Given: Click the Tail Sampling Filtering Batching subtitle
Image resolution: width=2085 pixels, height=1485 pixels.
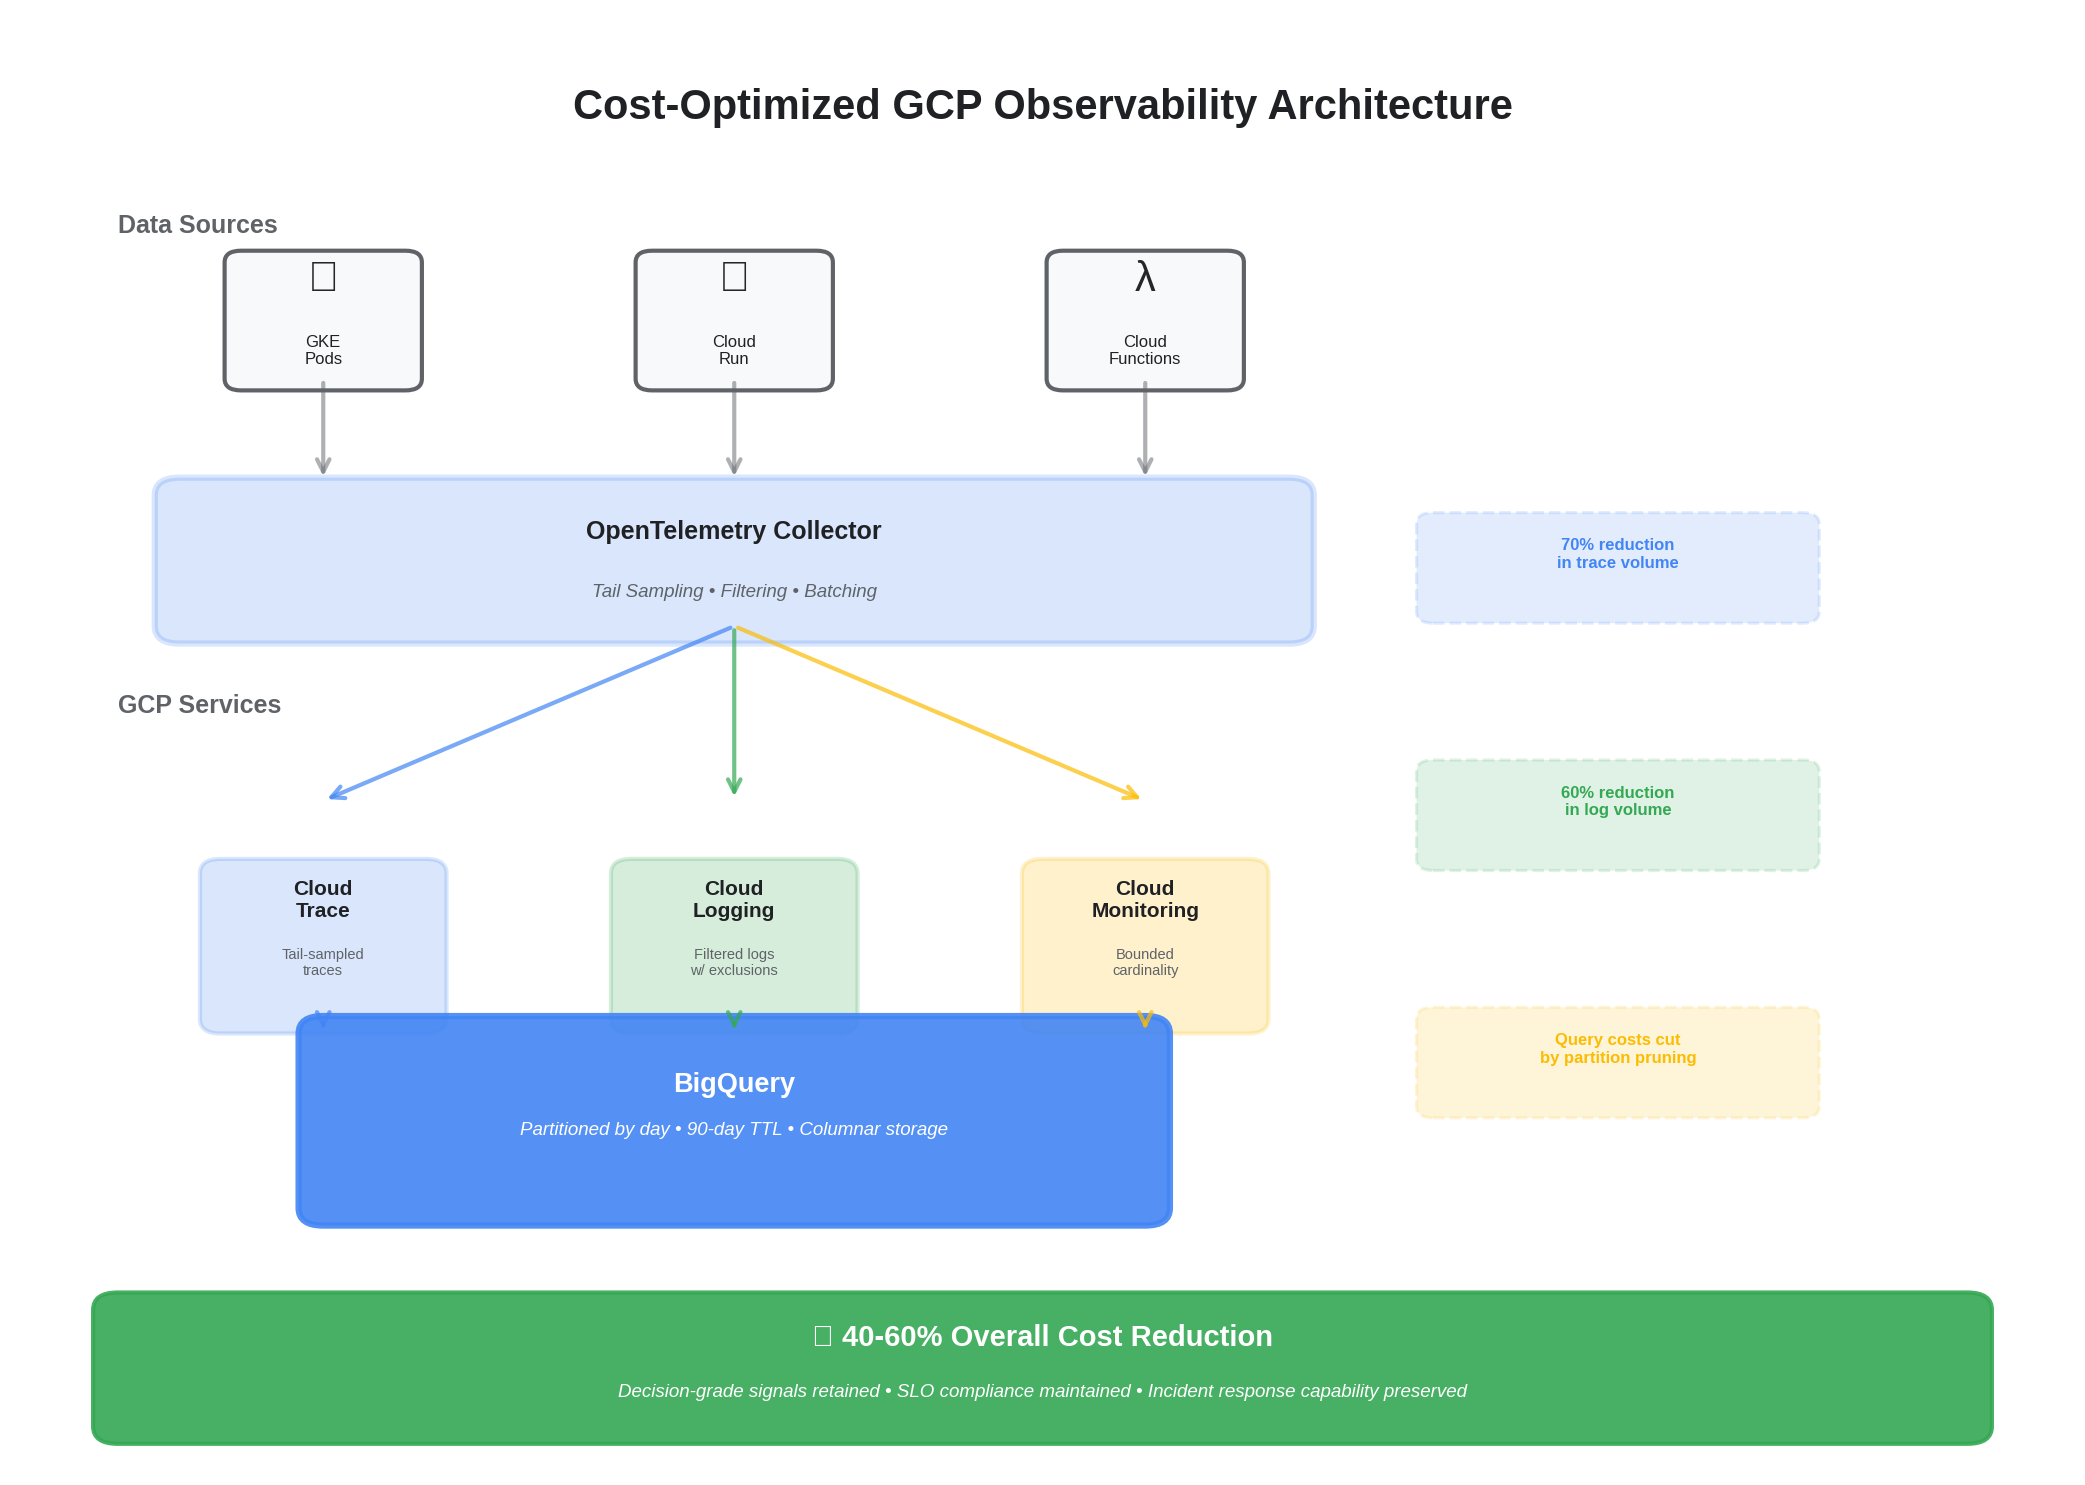Looking at the screenshot, I should point(733,591).
